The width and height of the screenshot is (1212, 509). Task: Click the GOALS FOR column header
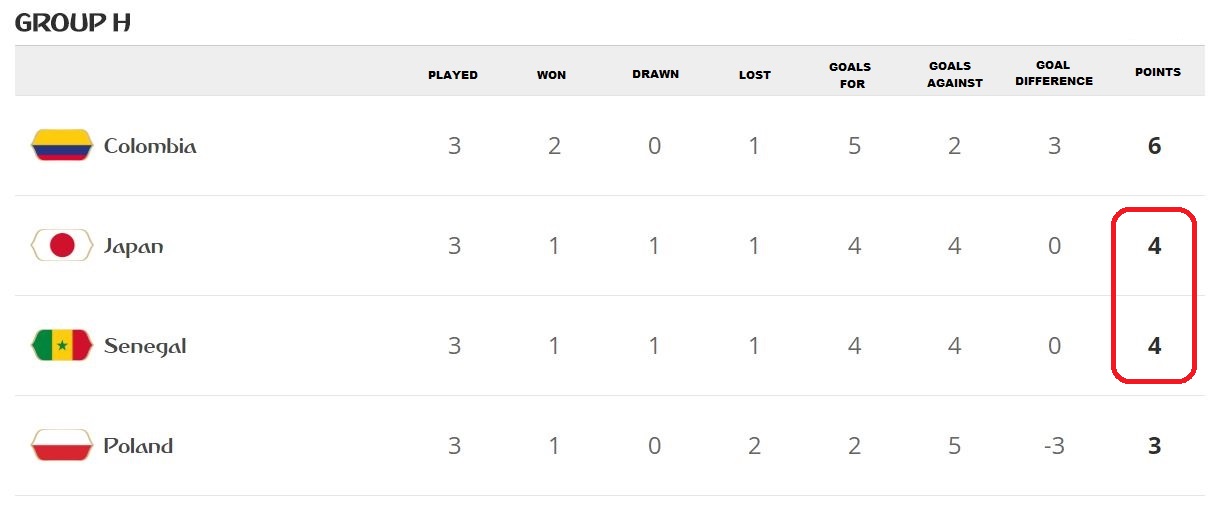click(851, 75)
